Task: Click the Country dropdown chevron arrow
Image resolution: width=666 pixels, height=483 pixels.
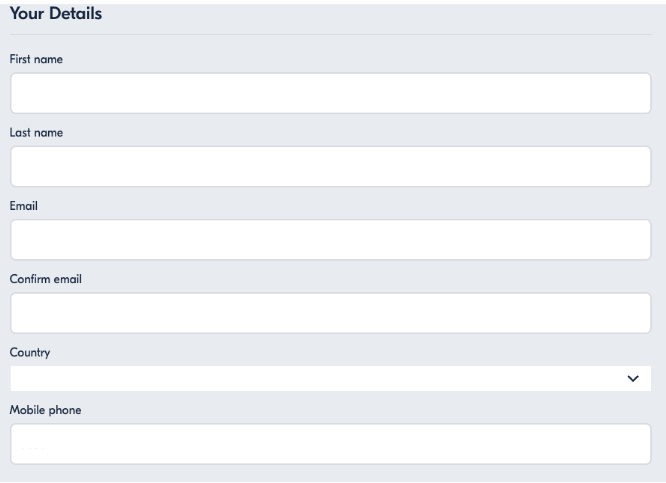Action: click(633, 378)
